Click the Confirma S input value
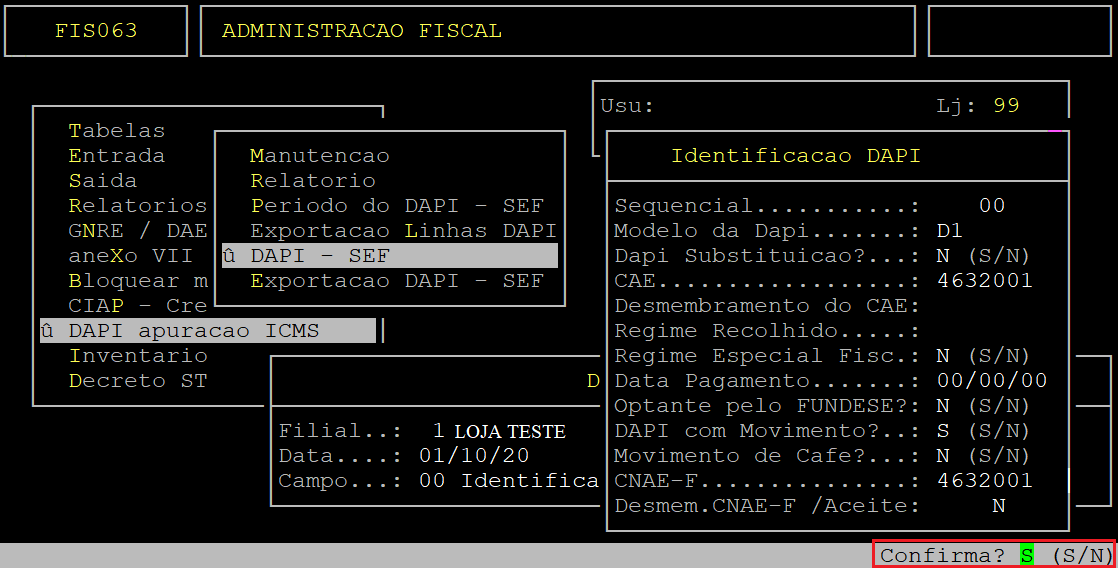Image resolution: width=1118 pixels, height=568 pixels. 1026,555
